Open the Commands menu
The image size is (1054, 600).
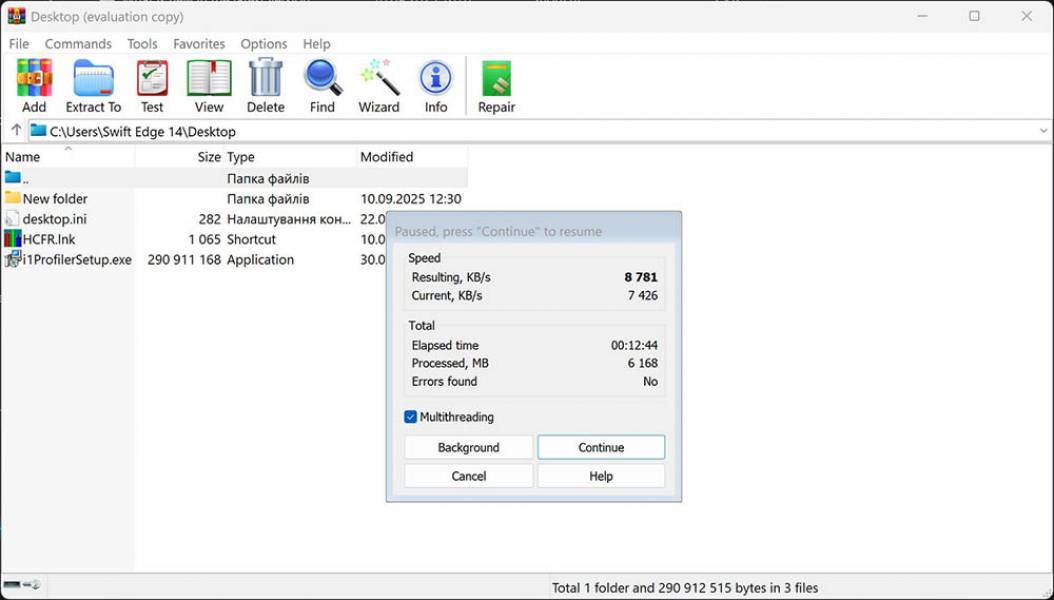pos(78,44)
